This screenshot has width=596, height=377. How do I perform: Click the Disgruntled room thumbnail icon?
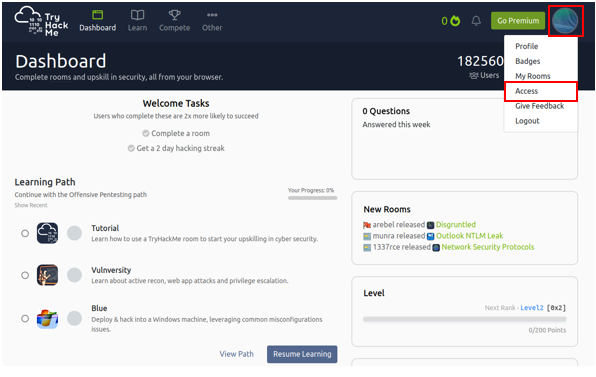pos(430,225)
